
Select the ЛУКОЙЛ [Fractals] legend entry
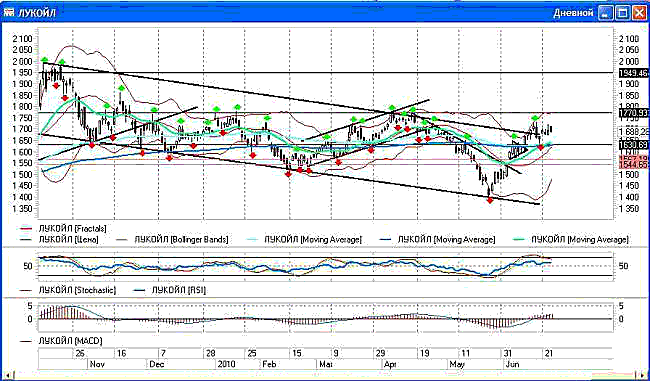click(64, 228)
